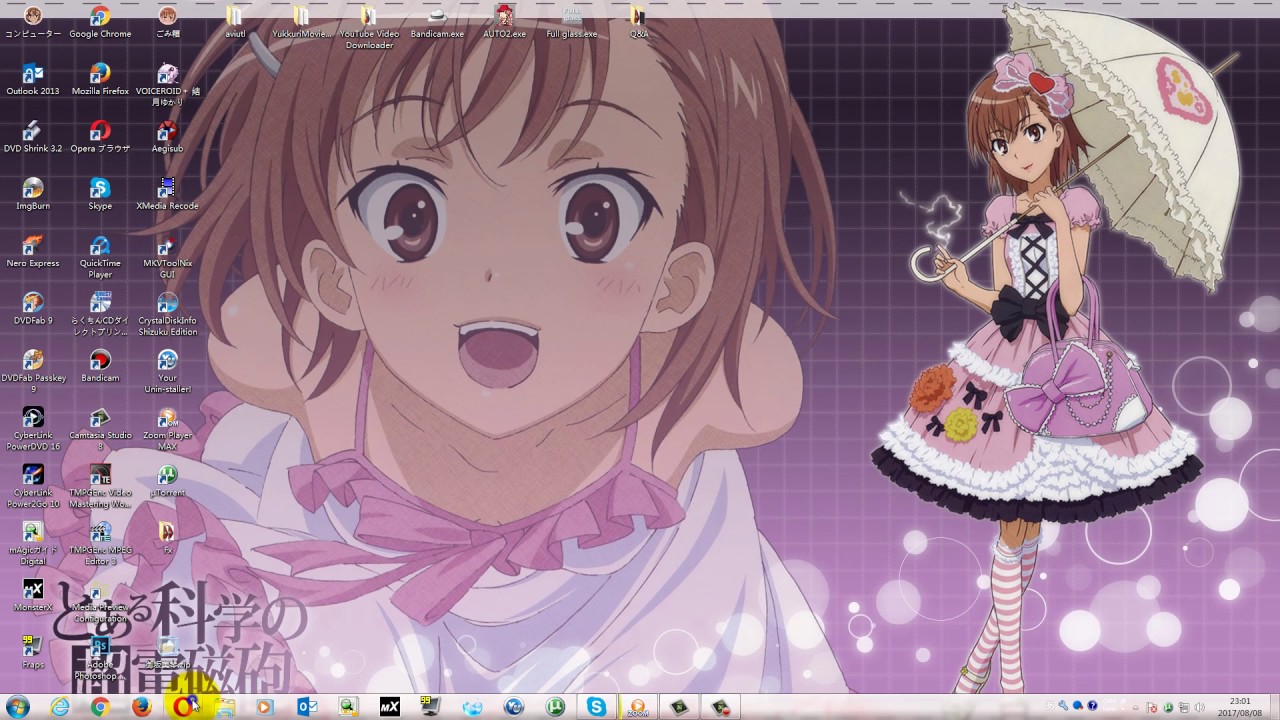
Task: Open the らくちんCDダイレクトプリント shortcut
Action: pyautogui.click(x=100, y=314)
